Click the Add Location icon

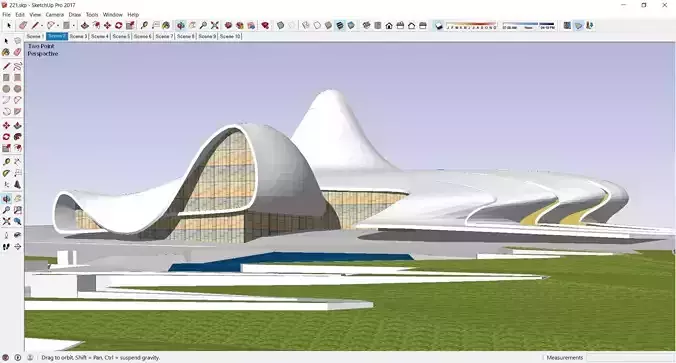[x=567, y=26]
